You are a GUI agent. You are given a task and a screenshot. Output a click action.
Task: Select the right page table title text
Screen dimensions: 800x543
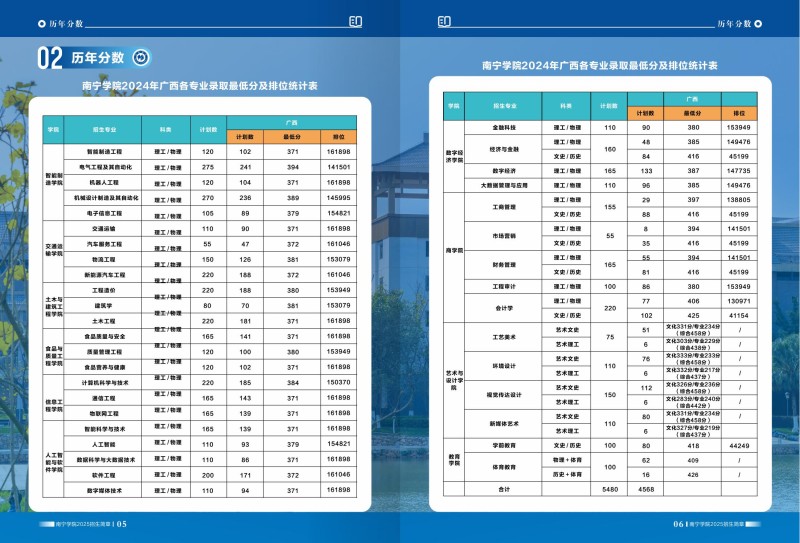point(599,65)
